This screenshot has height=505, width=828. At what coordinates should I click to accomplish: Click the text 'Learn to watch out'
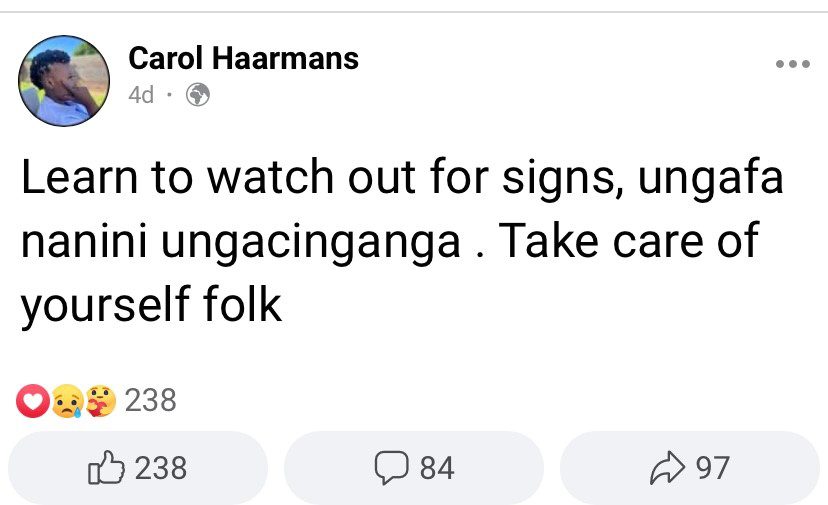coord(163,178)
